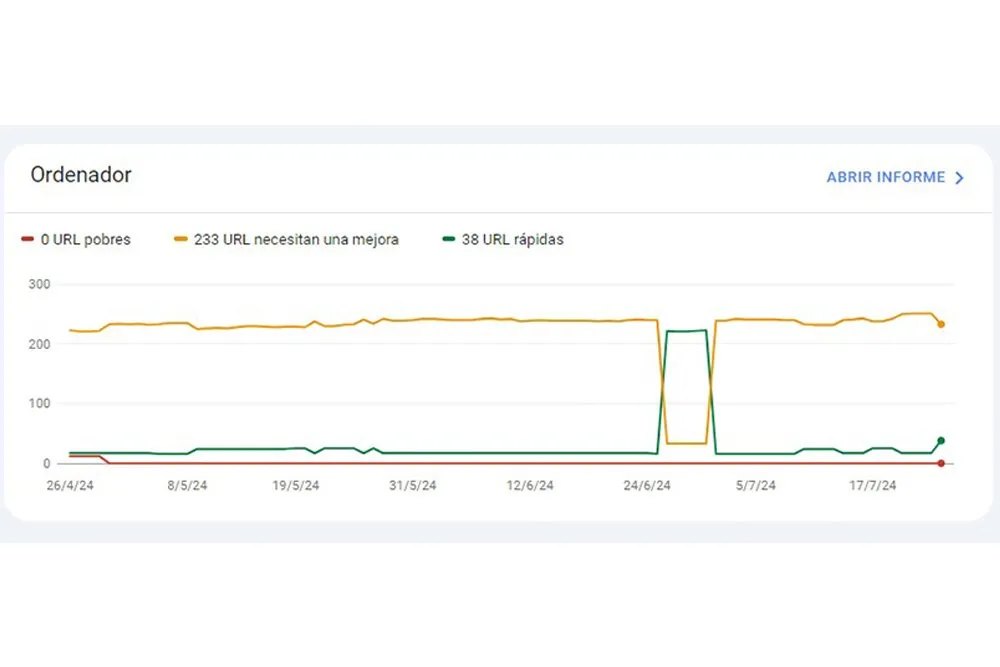Click the green legend swatch for URL rápidas
The width and height of the screenshot is (1000, 667).
448,239
